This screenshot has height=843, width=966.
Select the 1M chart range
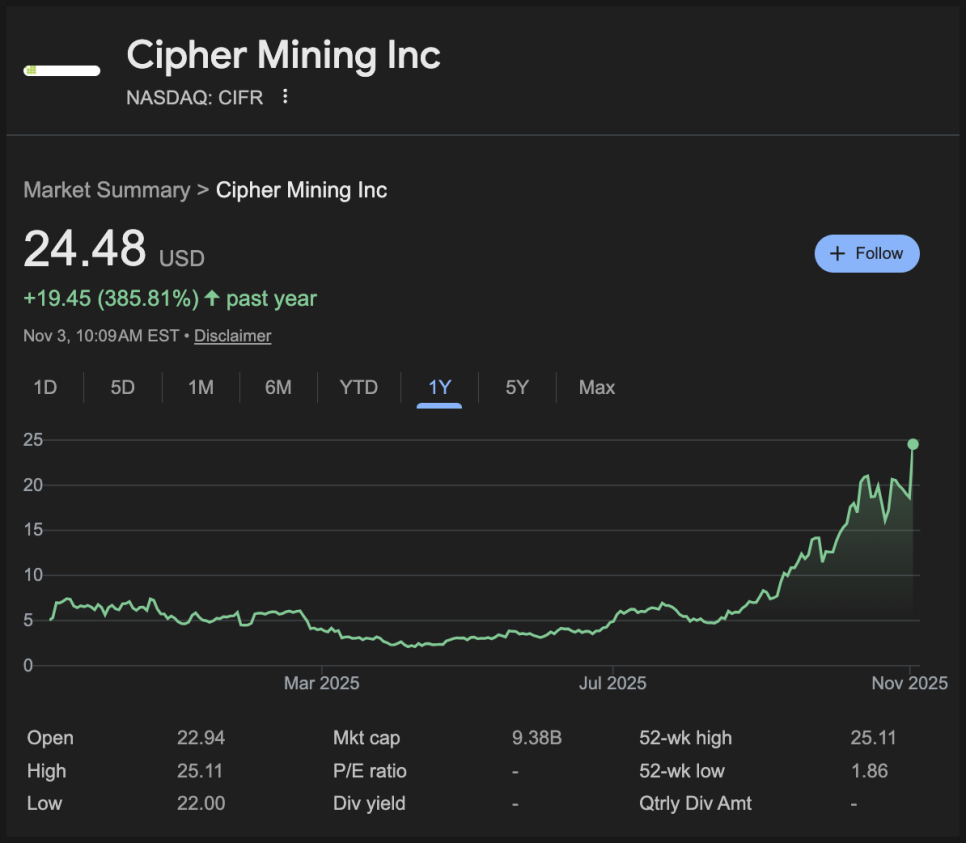(201, 387)
